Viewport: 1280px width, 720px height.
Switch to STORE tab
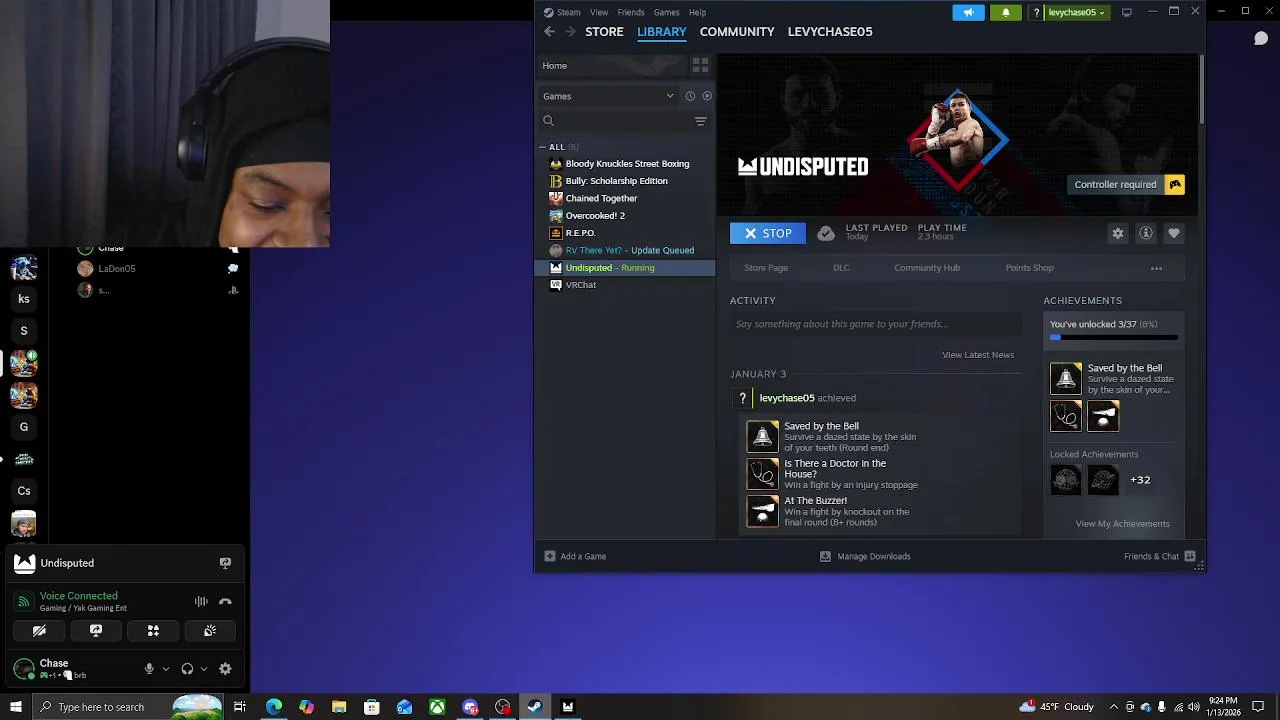click(x=604, y=32)
